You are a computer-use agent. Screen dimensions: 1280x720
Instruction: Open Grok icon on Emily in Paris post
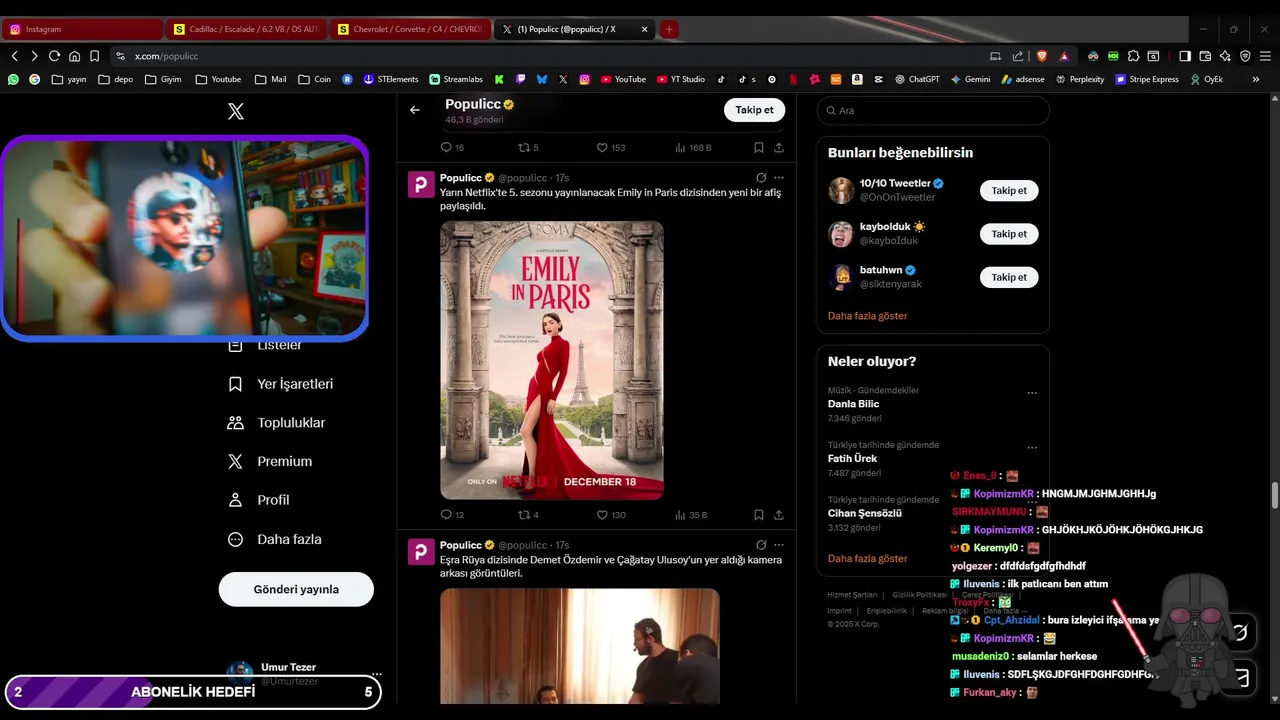(761, 178)
